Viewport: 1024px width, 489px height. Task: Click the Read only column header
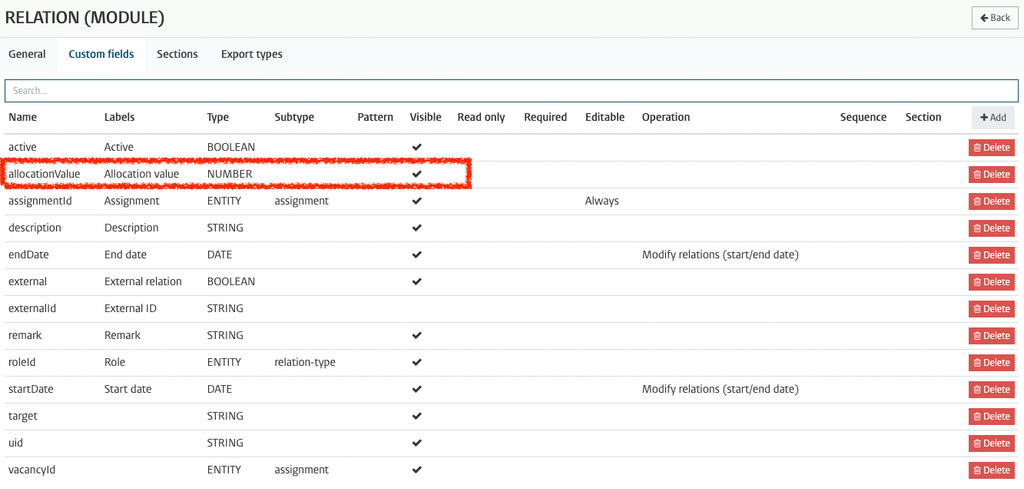[x=481, y=118]
